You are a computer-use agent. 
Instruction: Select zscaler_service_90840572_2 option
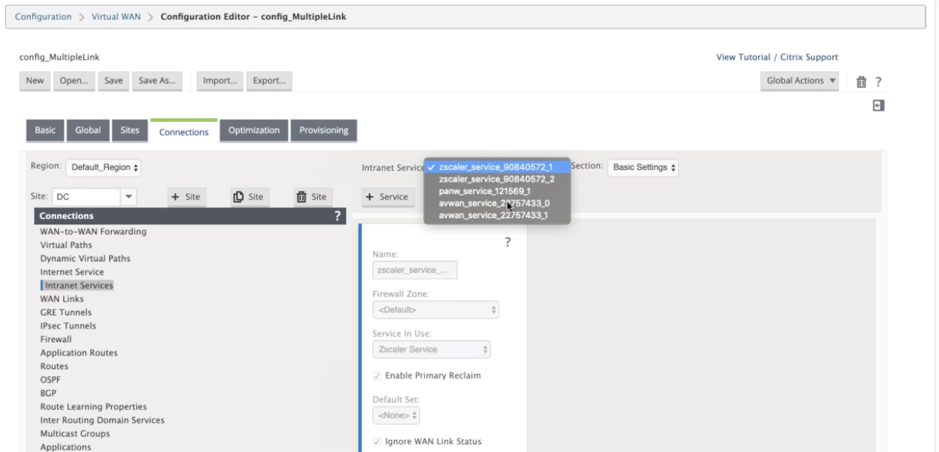point(496,179)
